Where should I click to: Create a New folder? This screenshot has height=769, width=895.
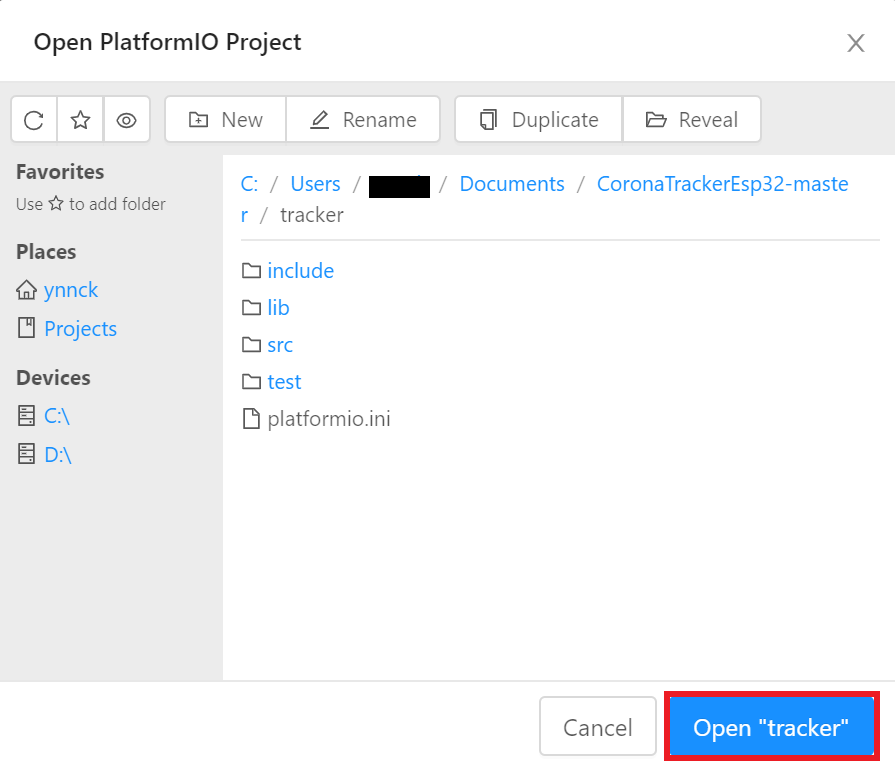pos(225,120)
